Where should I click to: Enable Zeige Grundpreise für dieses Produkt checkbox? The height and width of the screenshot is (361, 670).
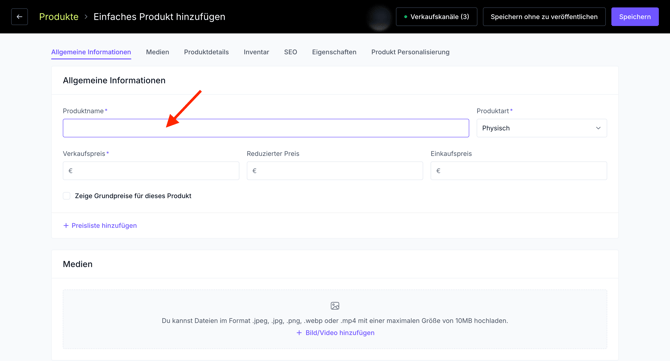tap(67, 196)
